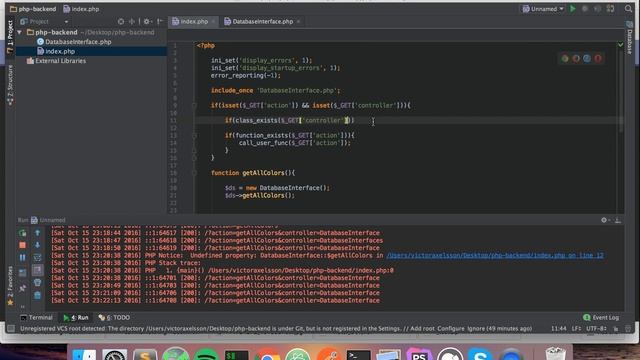The image size is (640, 360).
Task: Click the debug bug icon in toolbar
Action: point(585,9)
